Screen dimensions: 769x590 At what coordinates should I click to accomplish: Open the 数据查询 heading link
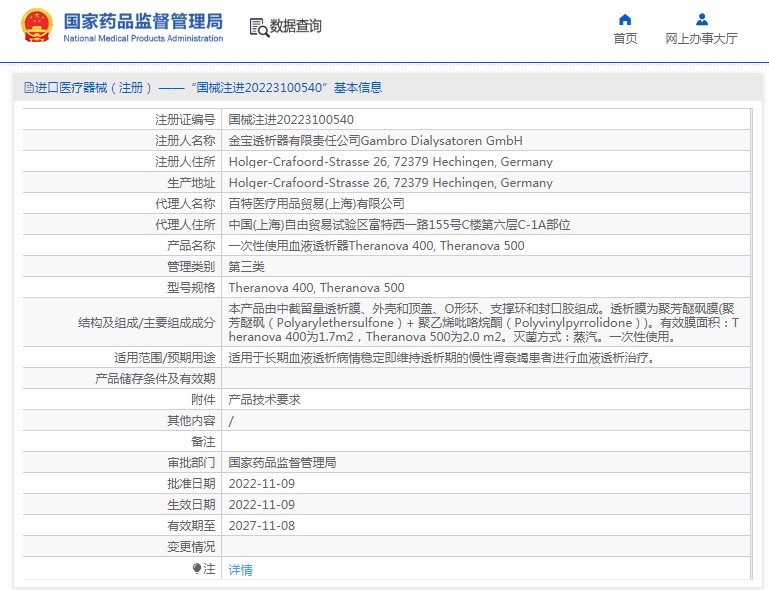pos(296,26)
